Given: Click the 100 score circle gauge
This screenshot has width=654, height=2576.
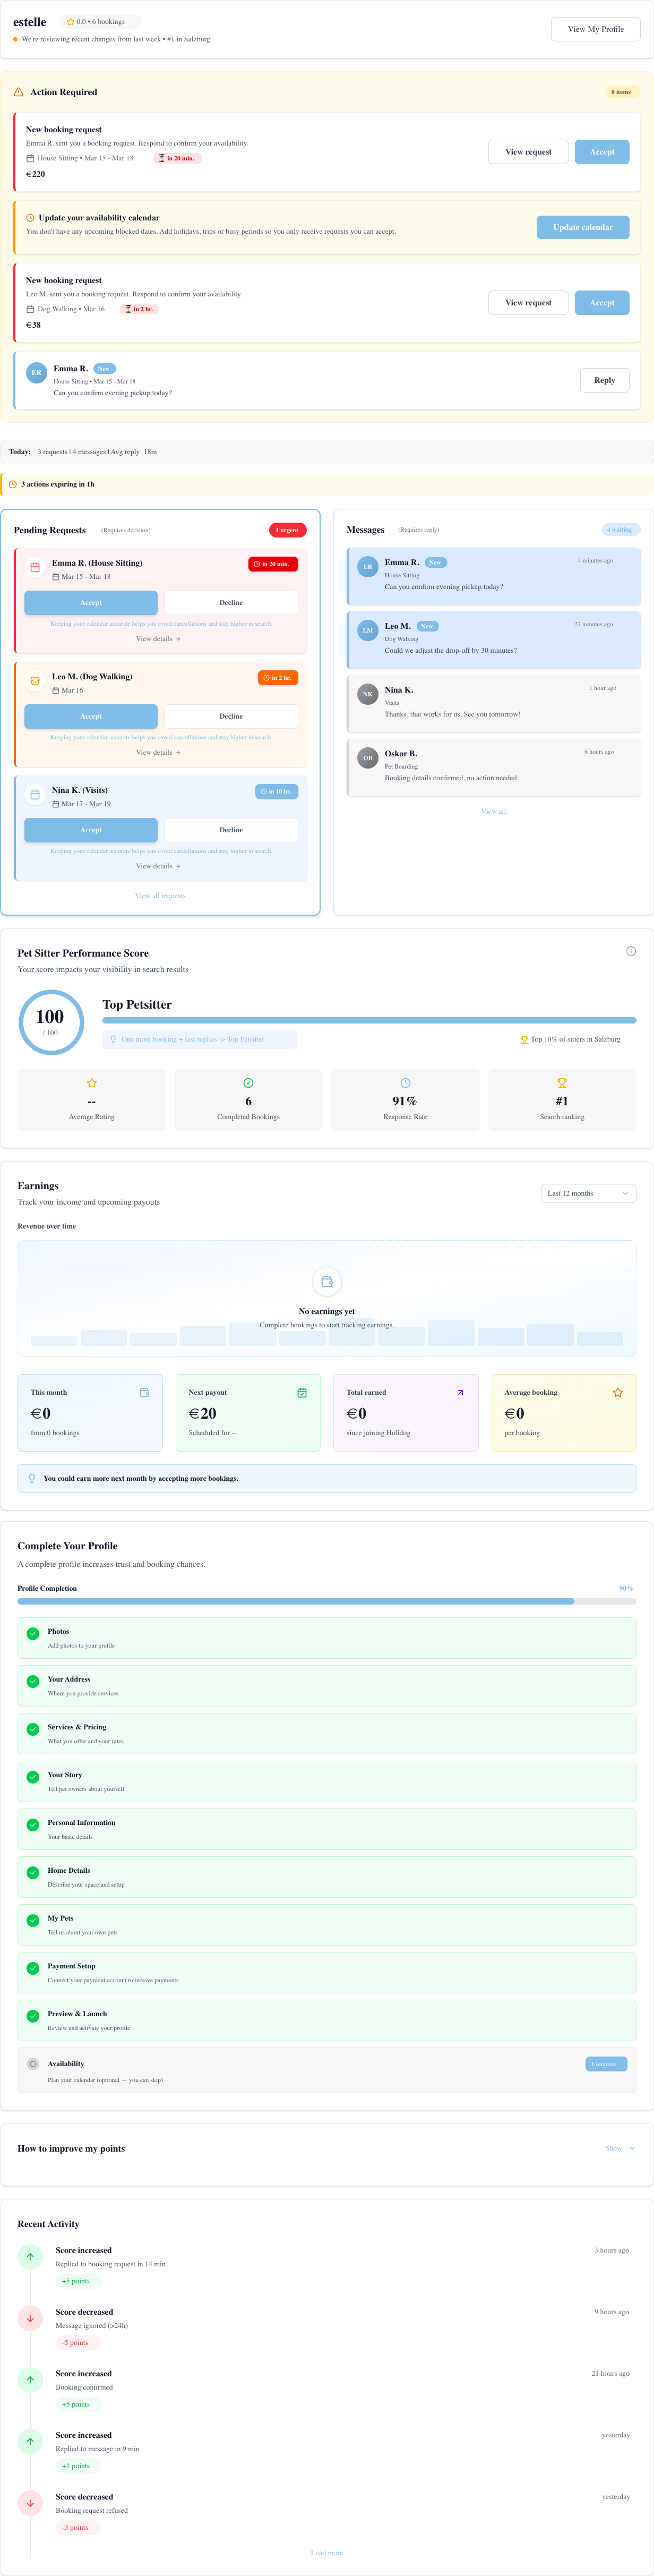Looking at the screenshot, I should click(x=50, y=1022).
